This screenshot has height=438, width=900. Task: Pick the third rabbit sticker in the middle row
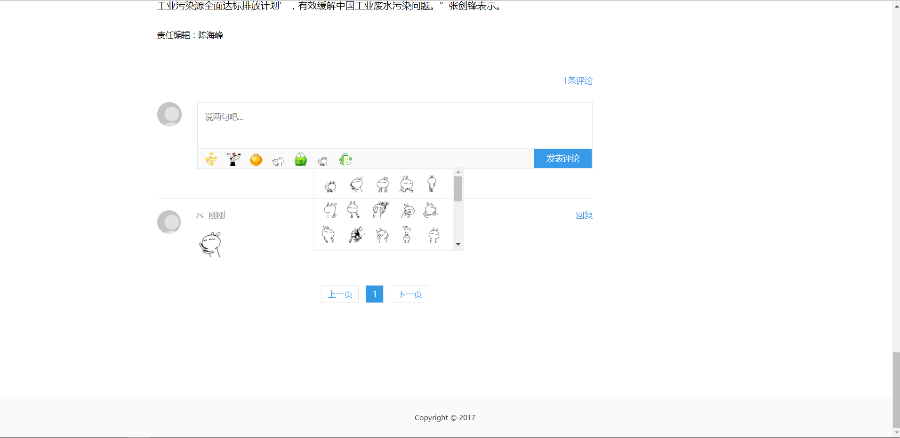[381, 210]
